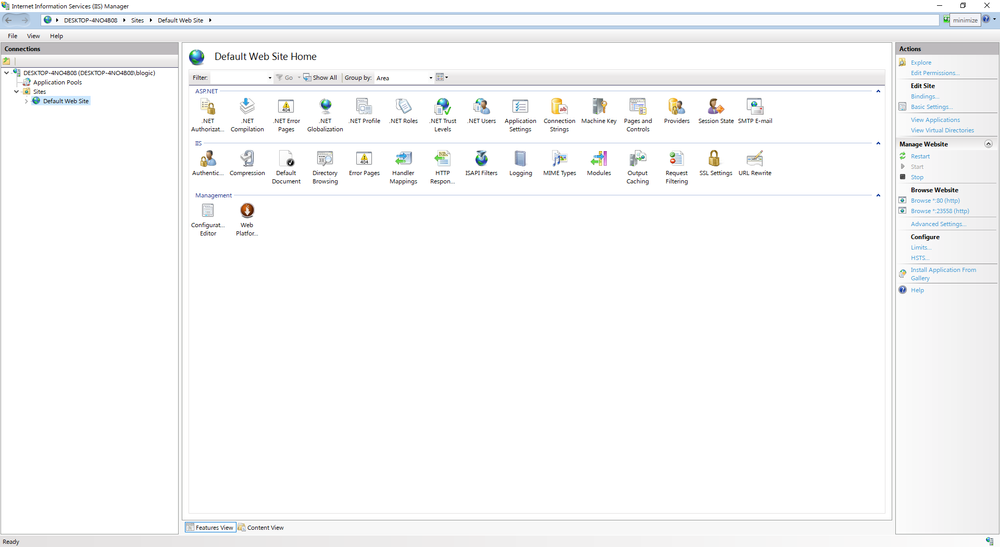Open the Help menu
This screenshot has width=1000, height=547.
pos(56,36)
